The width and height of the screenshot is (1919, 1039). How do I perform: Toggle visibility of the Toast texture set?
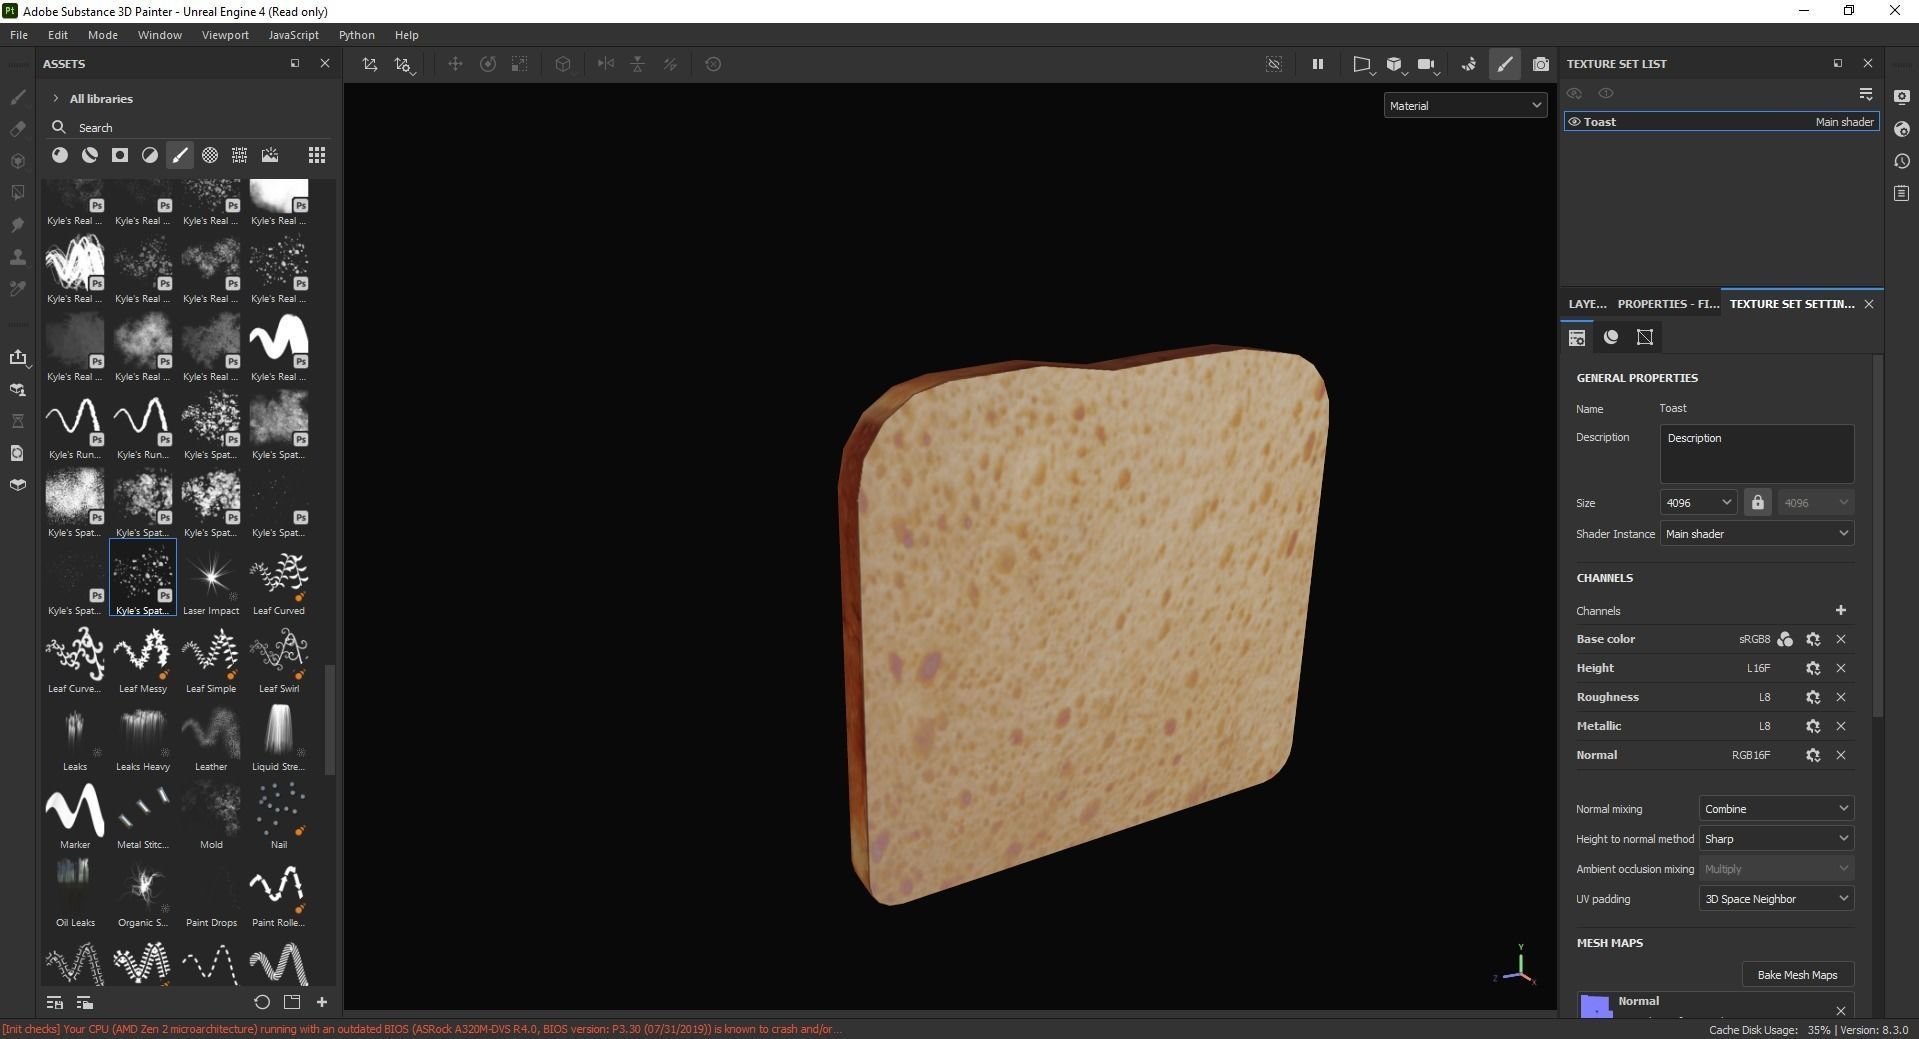pos(1573,121)
